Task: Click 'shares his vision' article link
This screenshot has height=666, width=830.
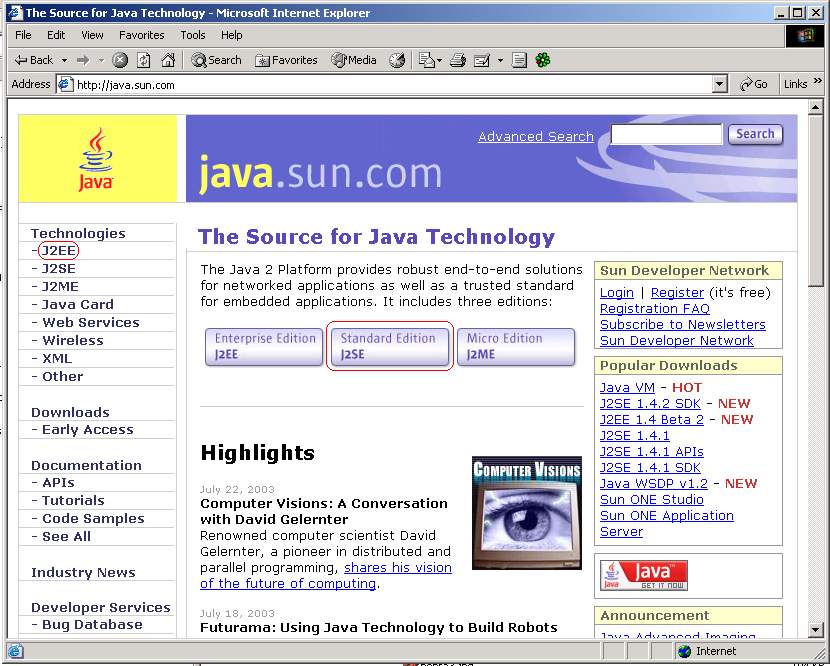Action: click(398, 568)
